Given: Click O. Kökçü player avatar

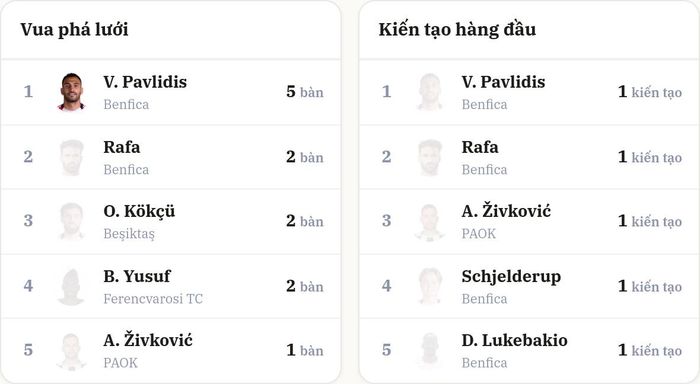Looking at the screenshot, I should click(x=71, y=221).
